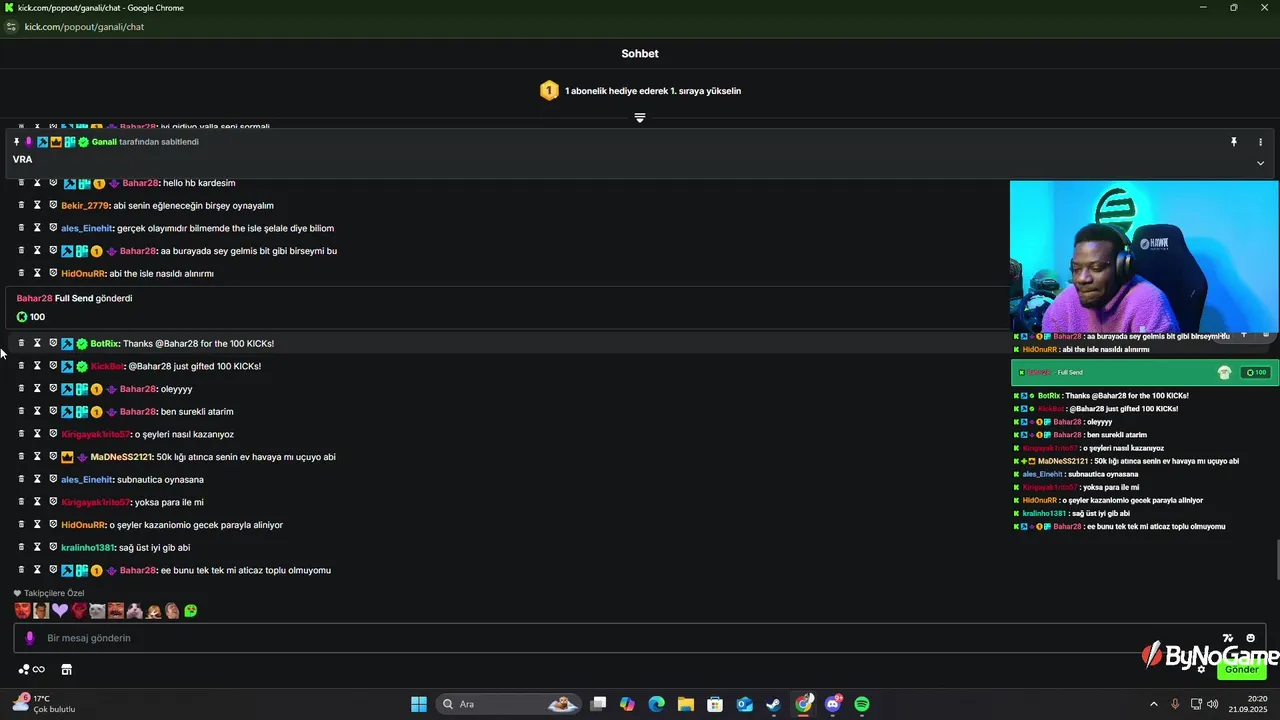
Task: Click Bahar28 name in Full Send notice
Action: tap(34, 298)
